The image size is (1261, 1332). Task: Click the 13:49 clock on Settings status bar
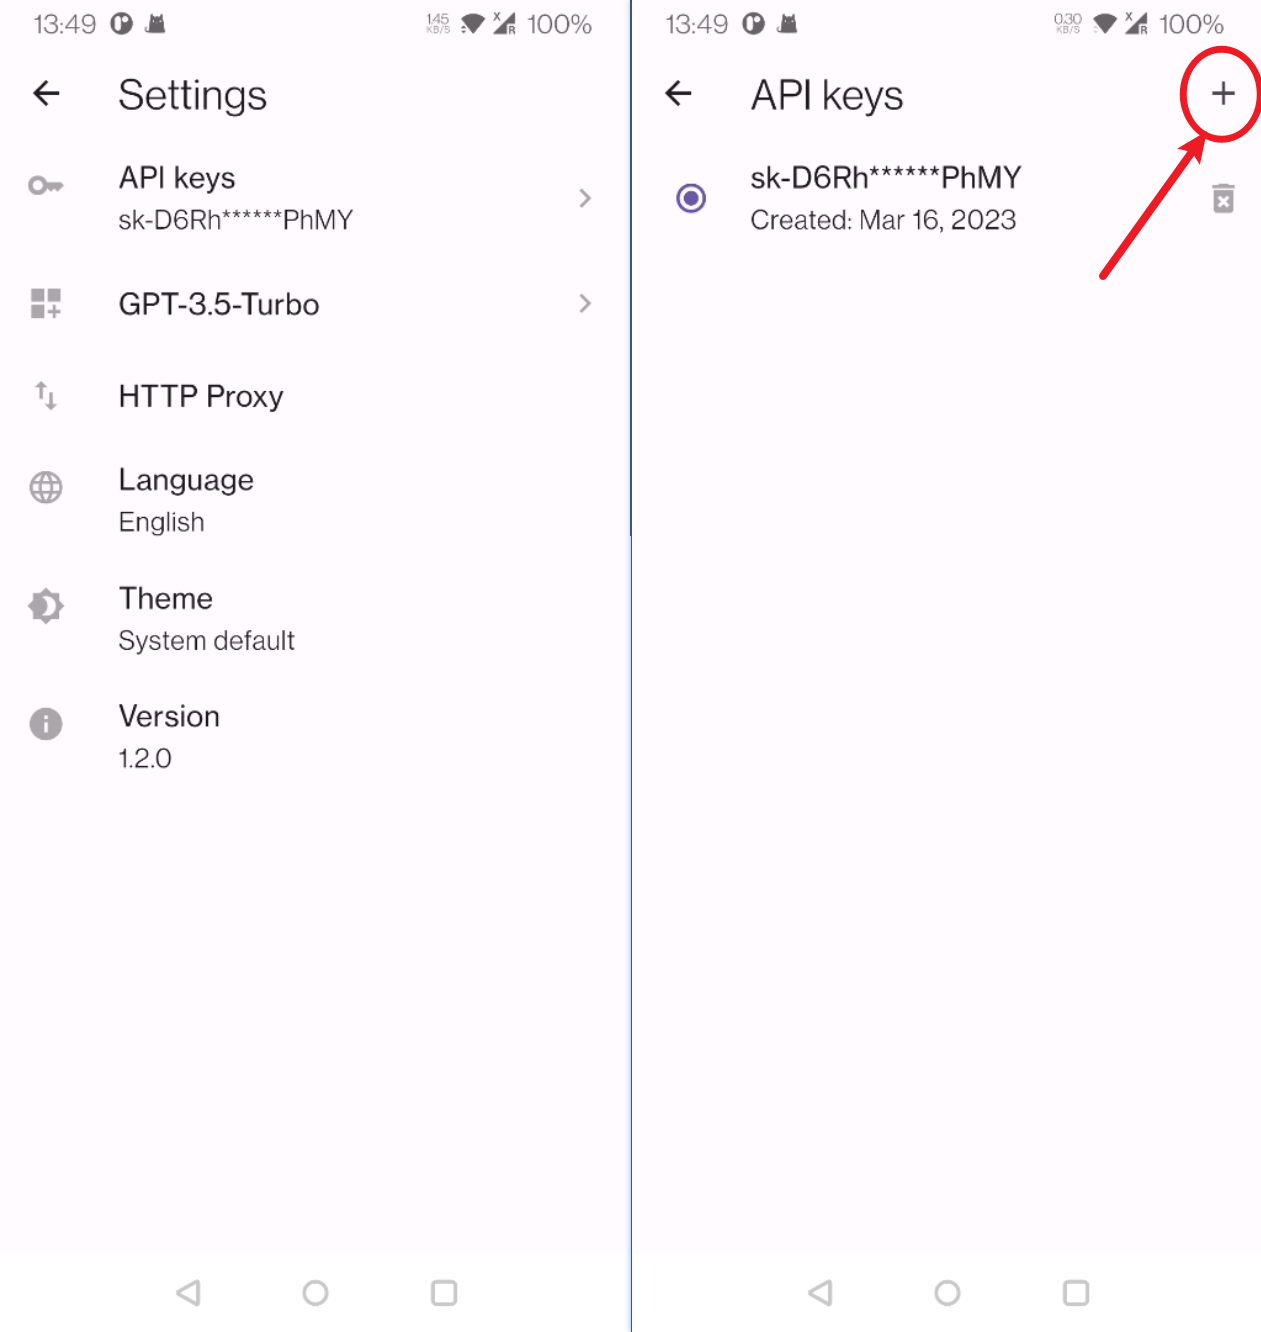(x=64, y=24)
